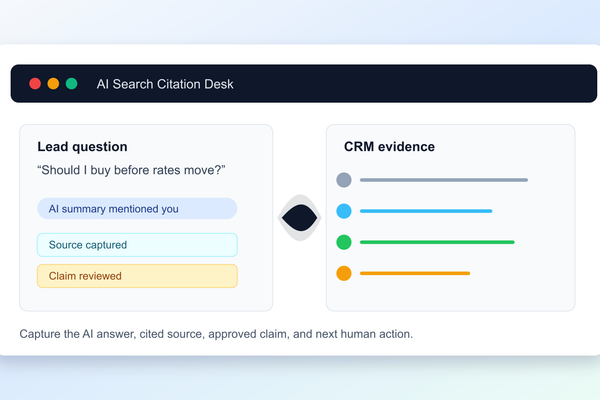Click the blue evidence dot
The height and width of the screenshot is (400, 600).
344,211
